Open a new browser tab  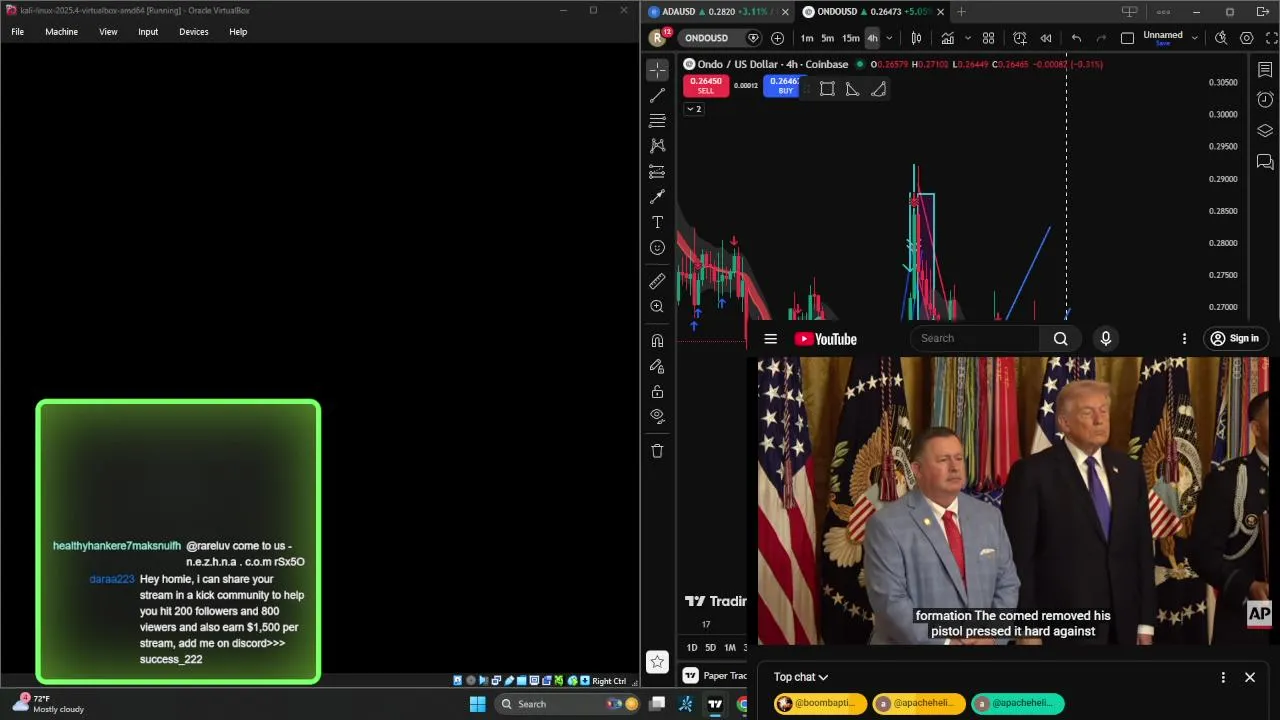961,12
